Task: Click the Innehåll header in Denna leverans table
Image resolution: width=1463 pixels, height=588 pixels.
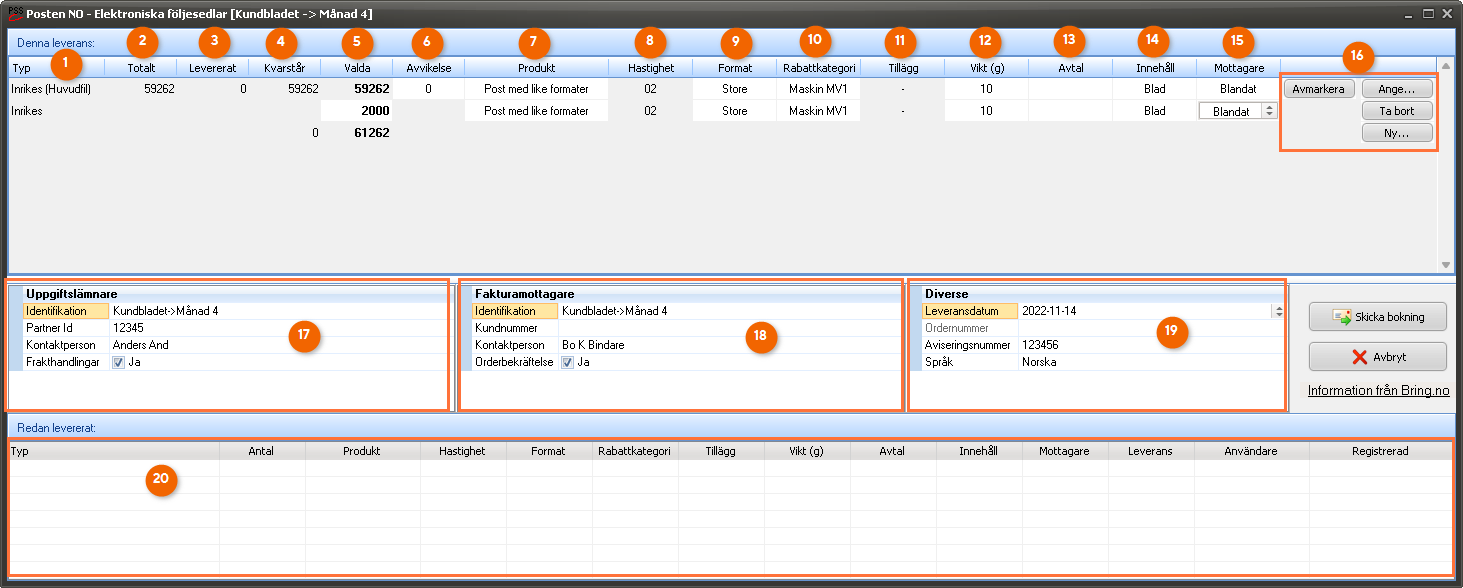Action: click(1154, 68)
